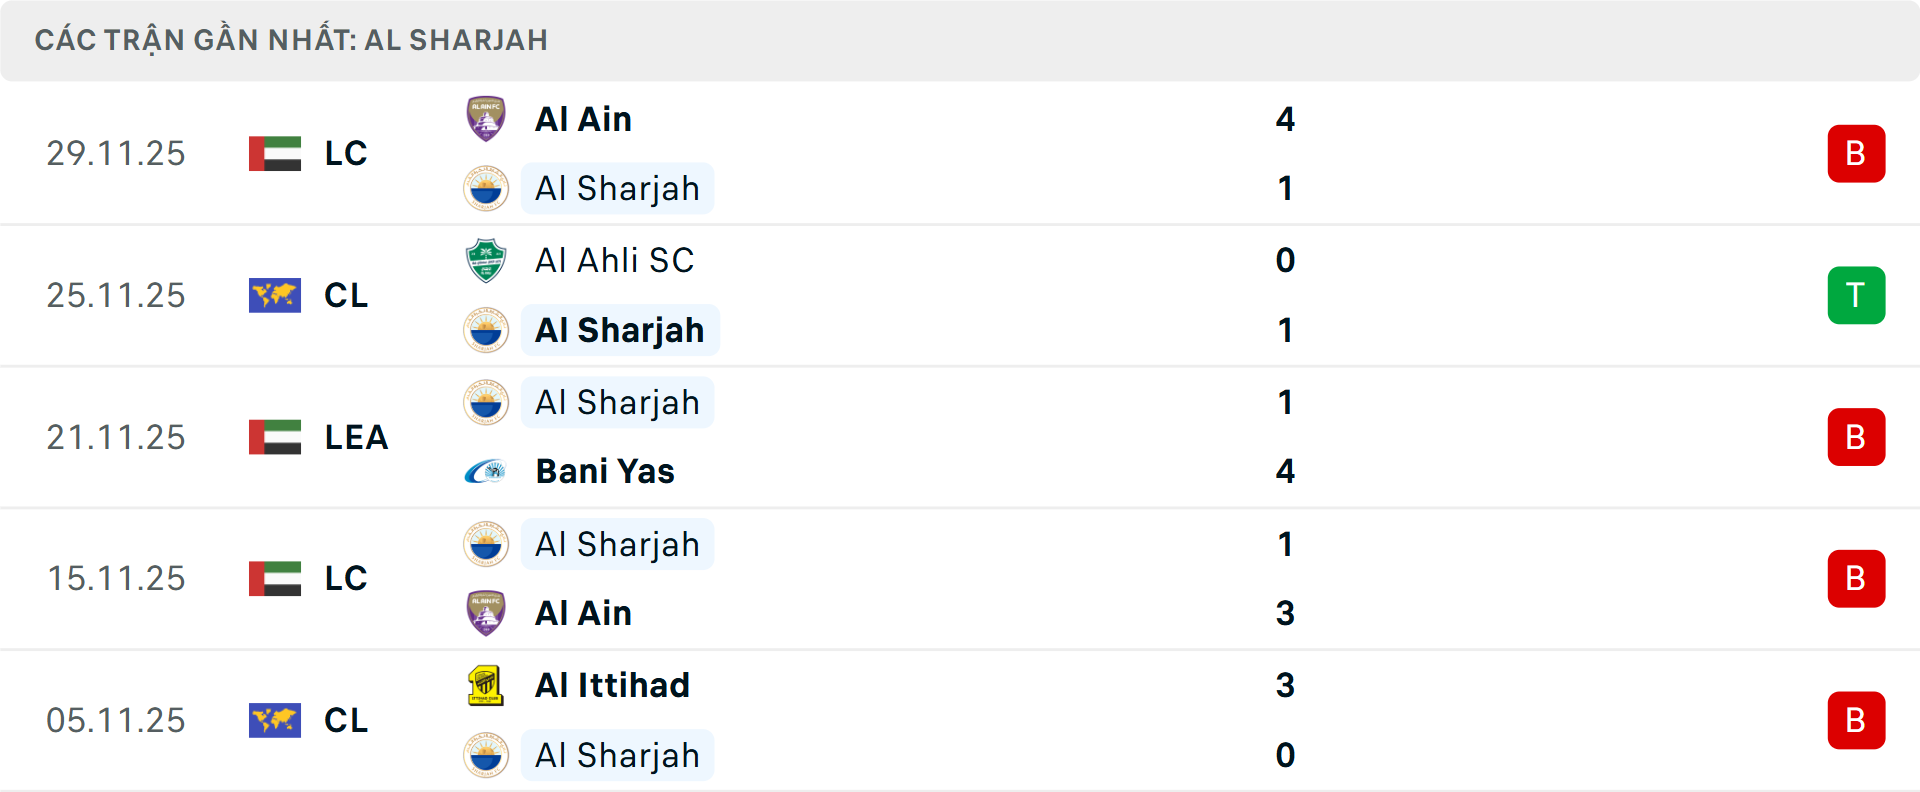
Task: Open the Al Ittihad yellow crest icon
Action: pyautogui.click(x=486, y=685)
